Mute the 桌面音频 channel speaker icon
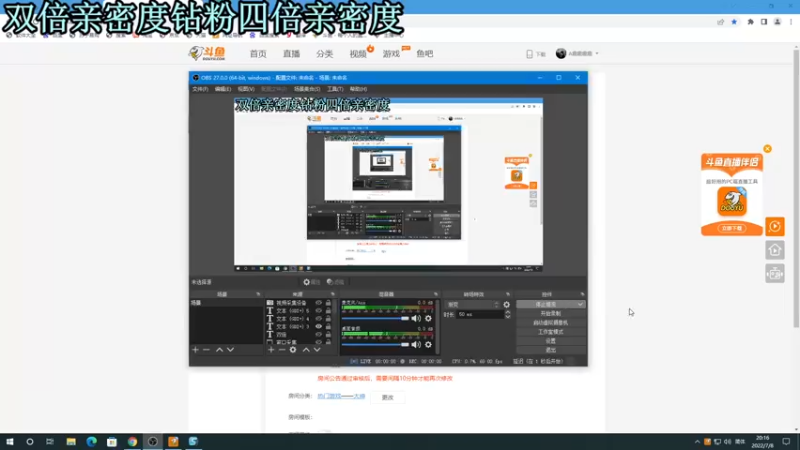Screen dimensions: 800x450 (x=416, y=345)
